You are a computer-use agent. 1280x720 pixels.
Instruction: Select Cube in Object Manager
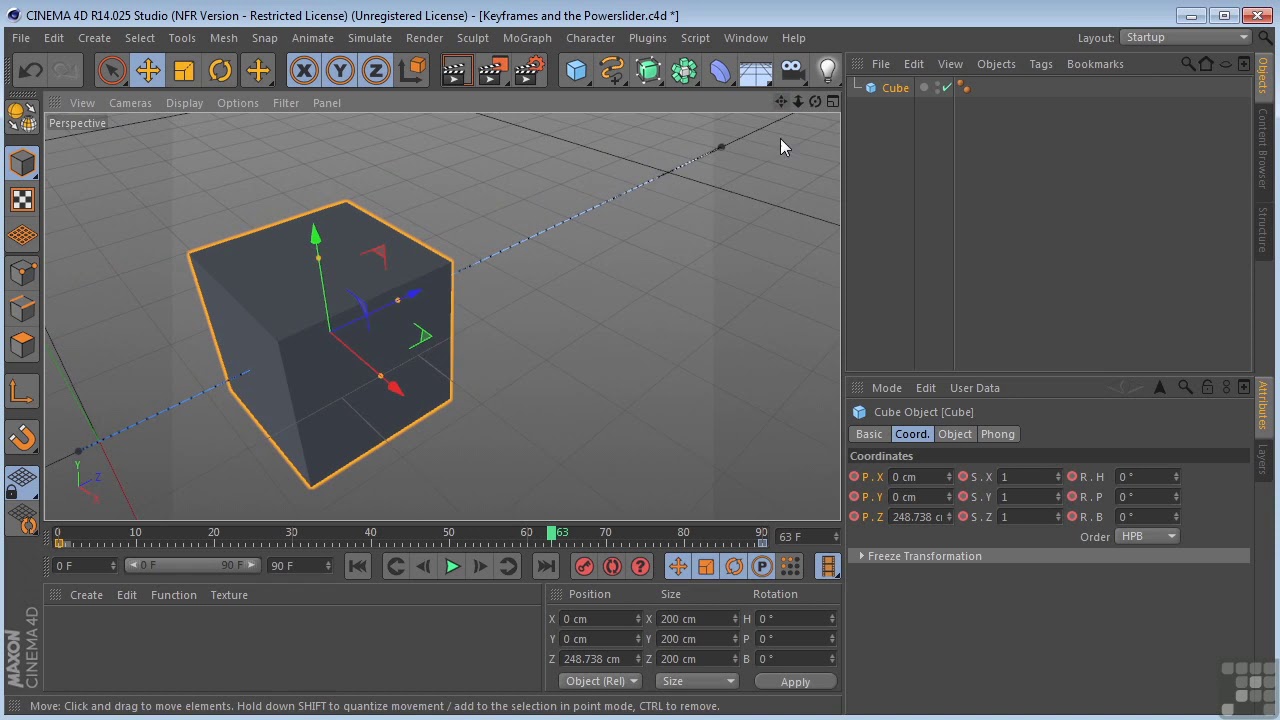895,88
